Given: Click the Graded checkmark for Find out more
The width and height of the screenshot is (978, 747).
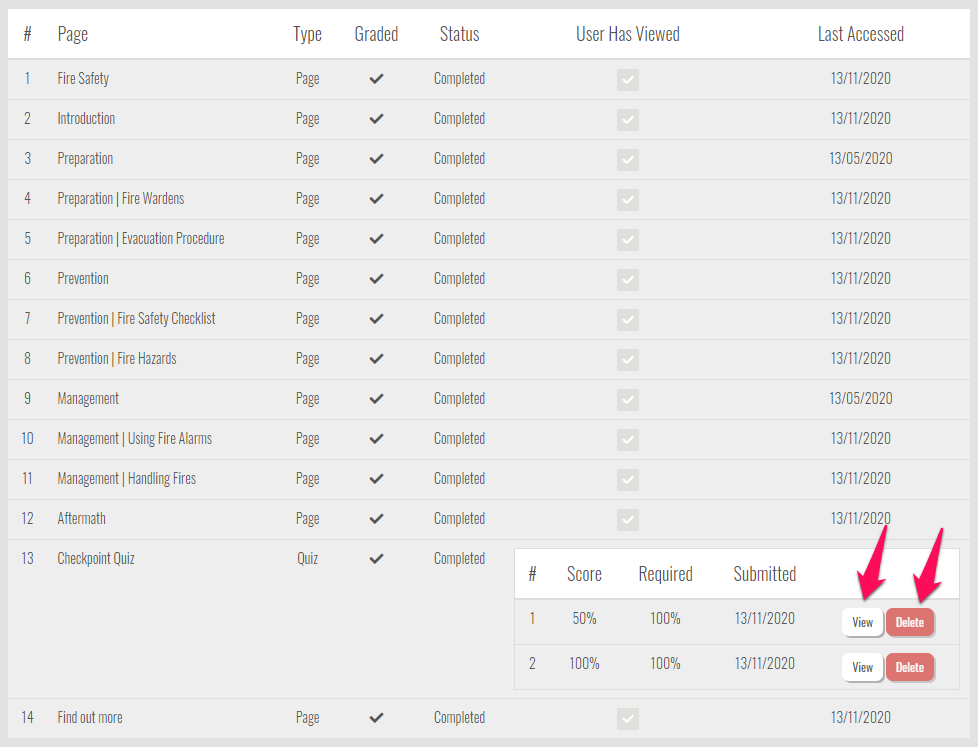Looking at the screenshot, I should [376, 718].
